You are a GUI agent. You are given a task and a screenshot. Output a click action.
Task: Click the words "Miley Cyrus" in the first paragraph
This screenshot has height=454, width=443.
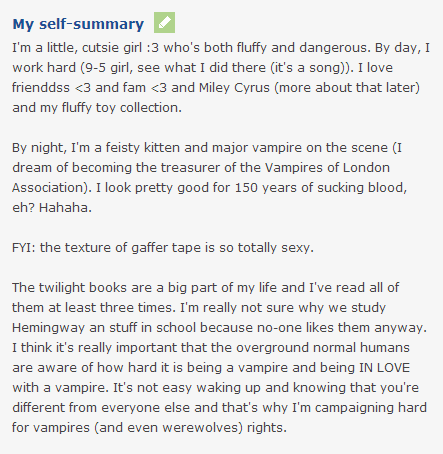point(234,88)
